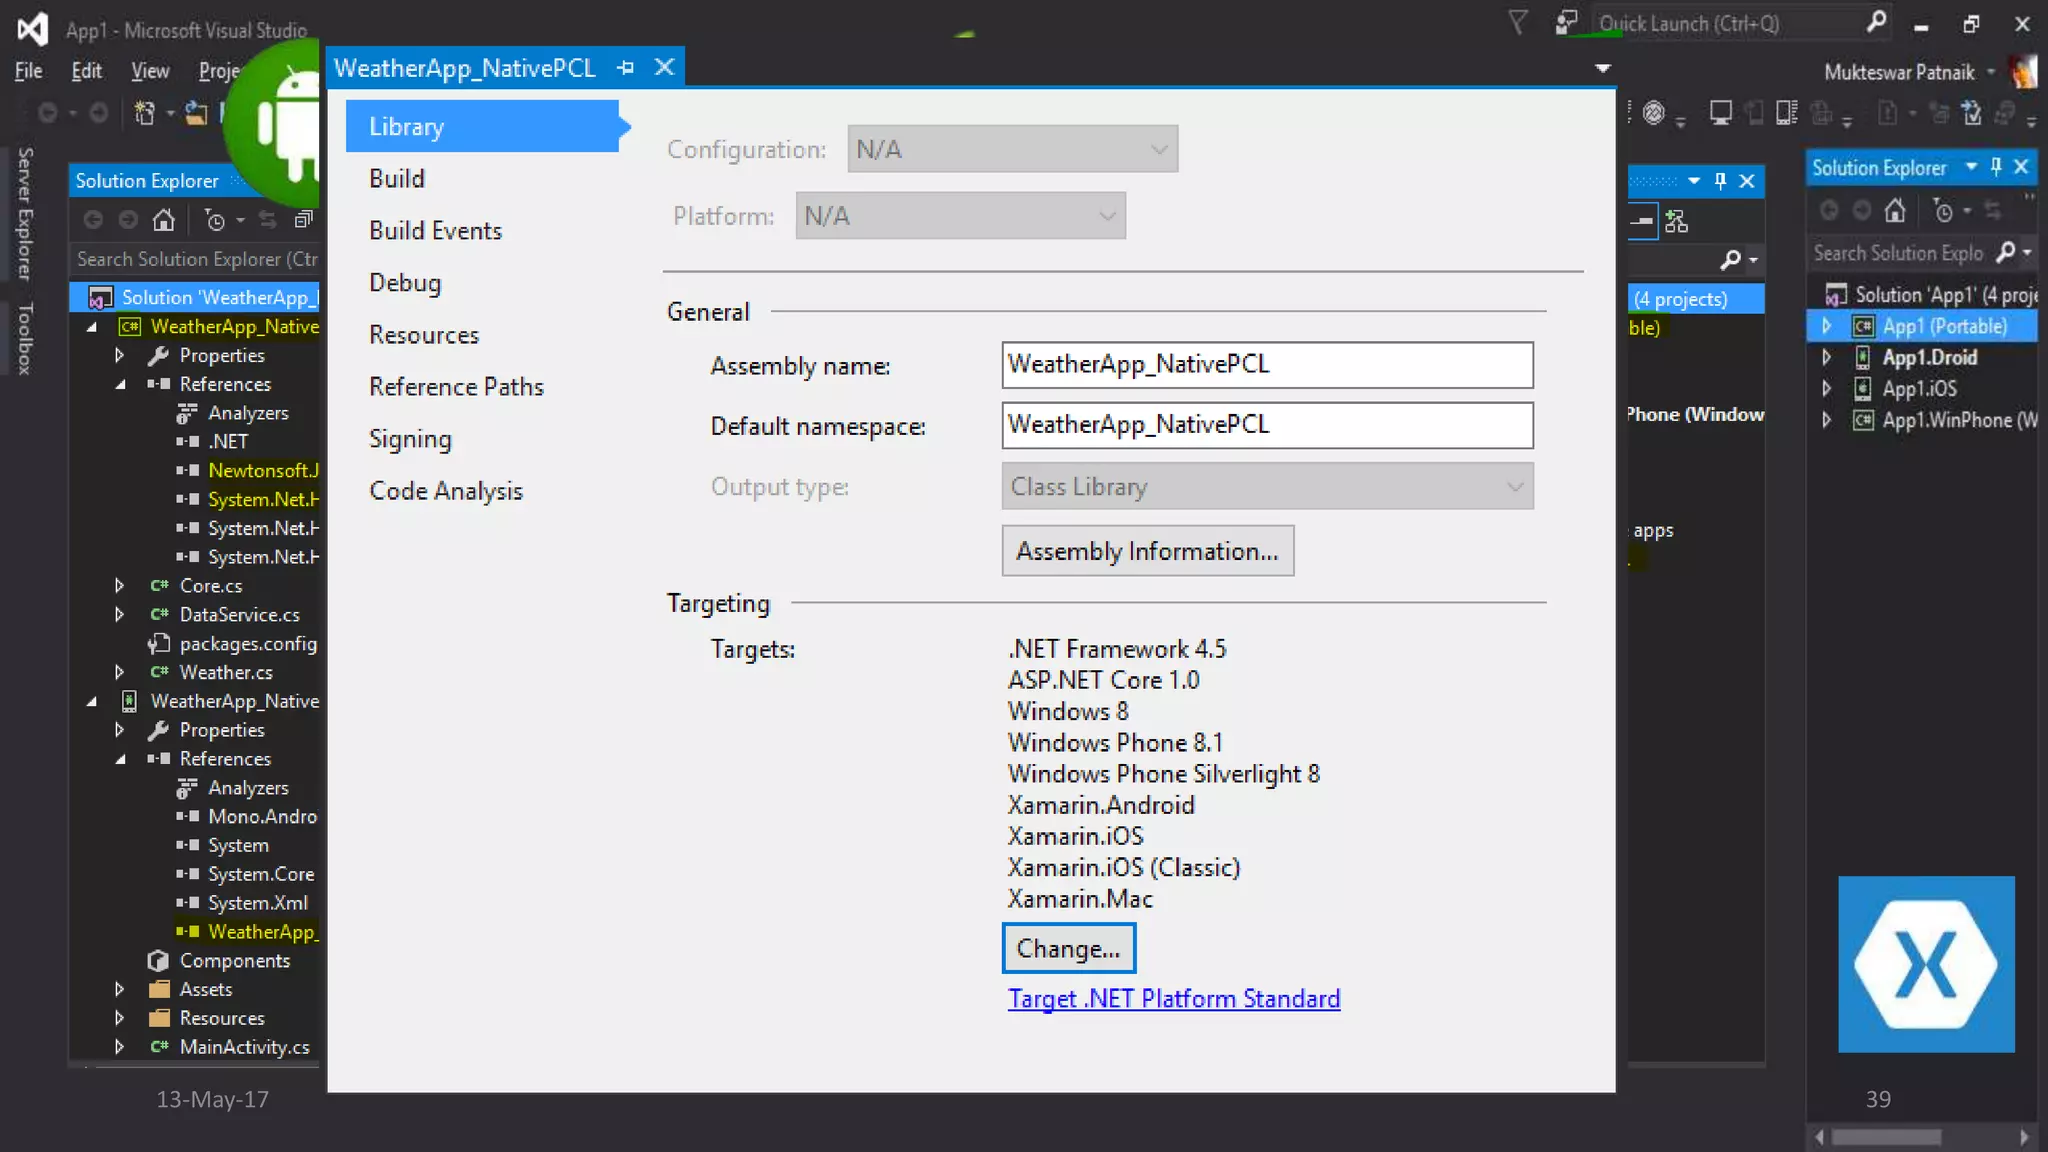This screenshot has width=2048, height=1152.
Task: Select packages.config file
Action: [x=248, y=644]
